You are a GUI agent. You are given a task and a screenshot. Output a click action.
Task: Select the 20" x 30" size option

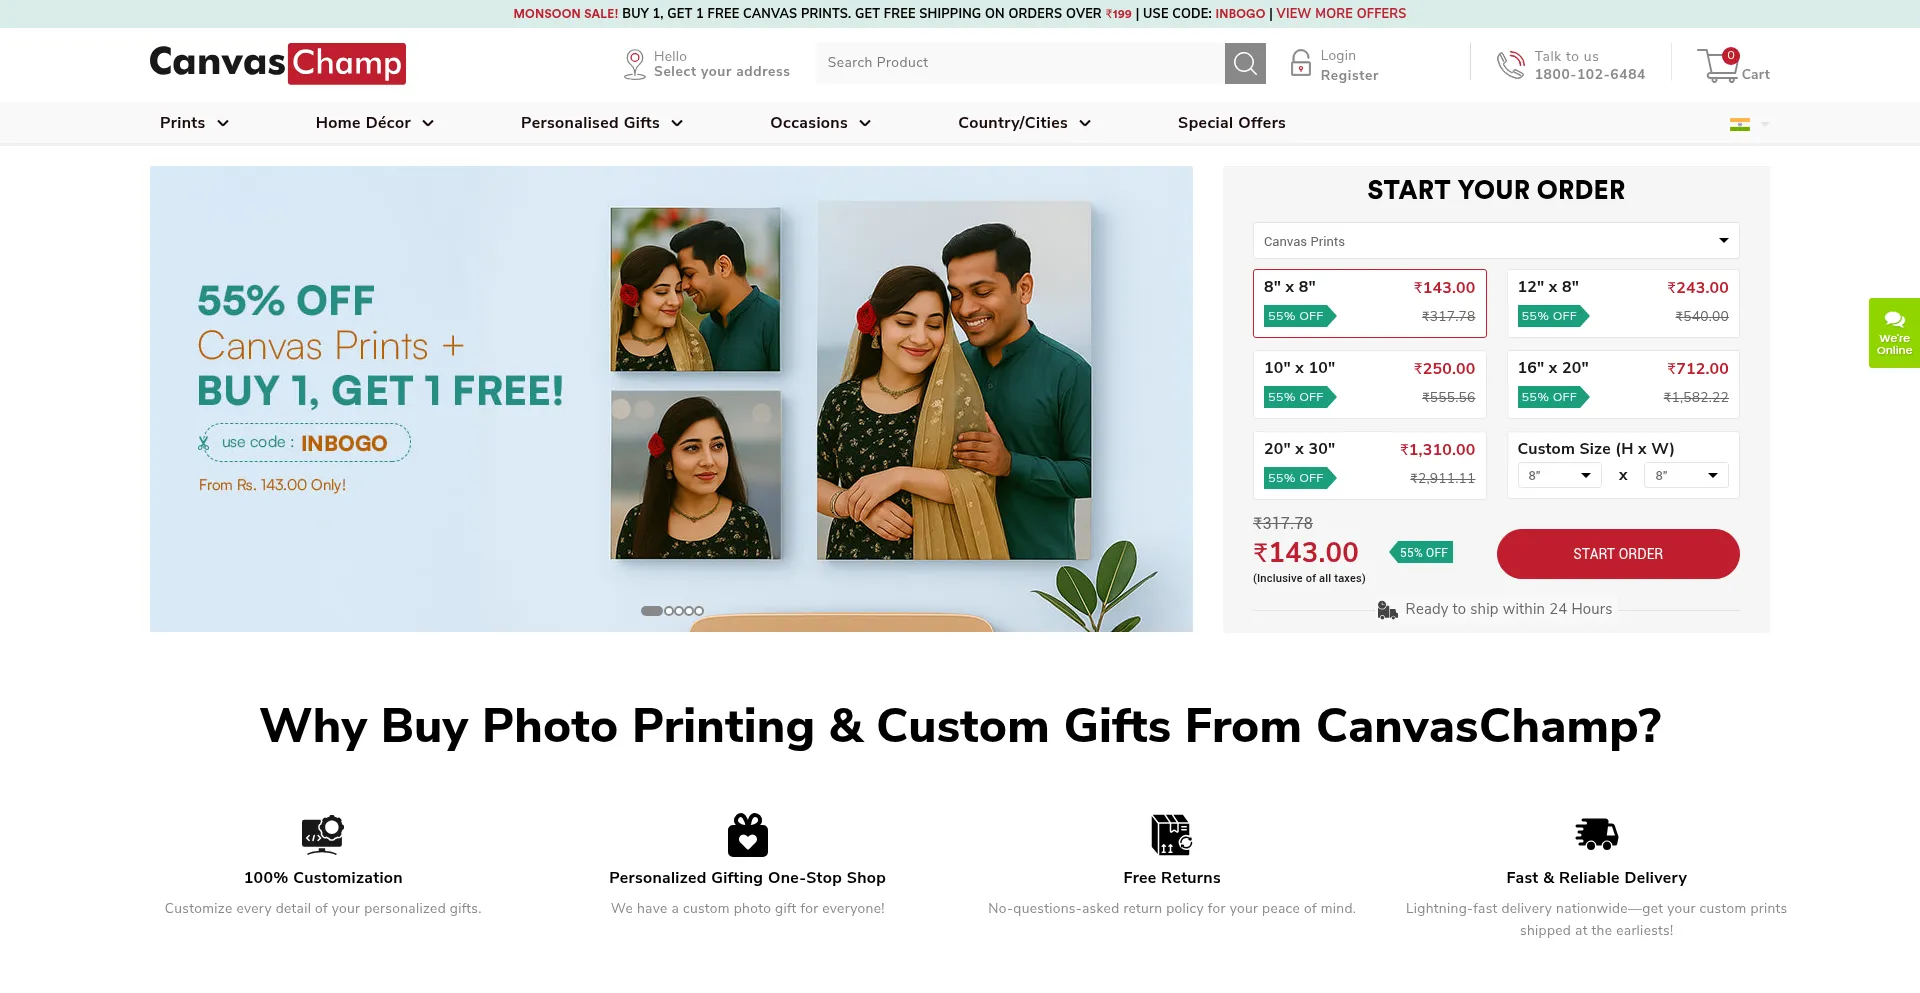[1369, 465]
